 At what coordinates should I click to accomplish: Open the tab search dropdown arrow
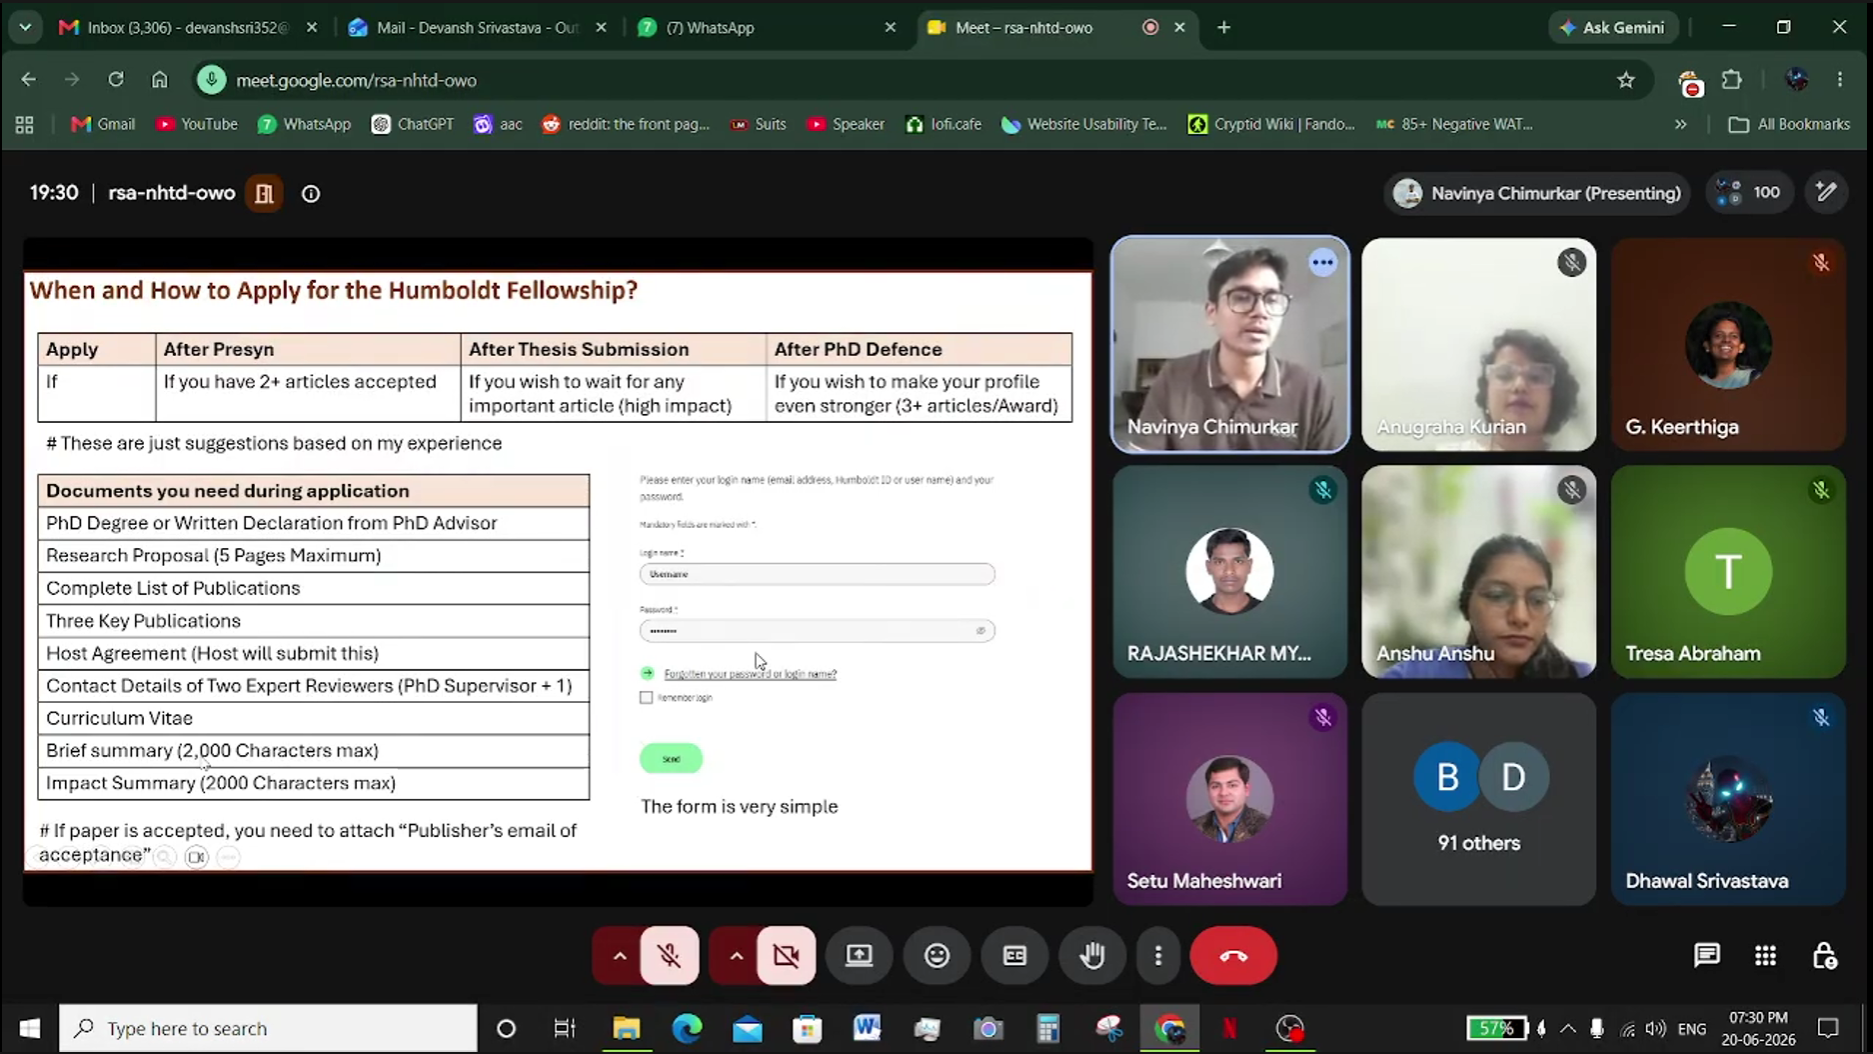(x=25, y=27)
